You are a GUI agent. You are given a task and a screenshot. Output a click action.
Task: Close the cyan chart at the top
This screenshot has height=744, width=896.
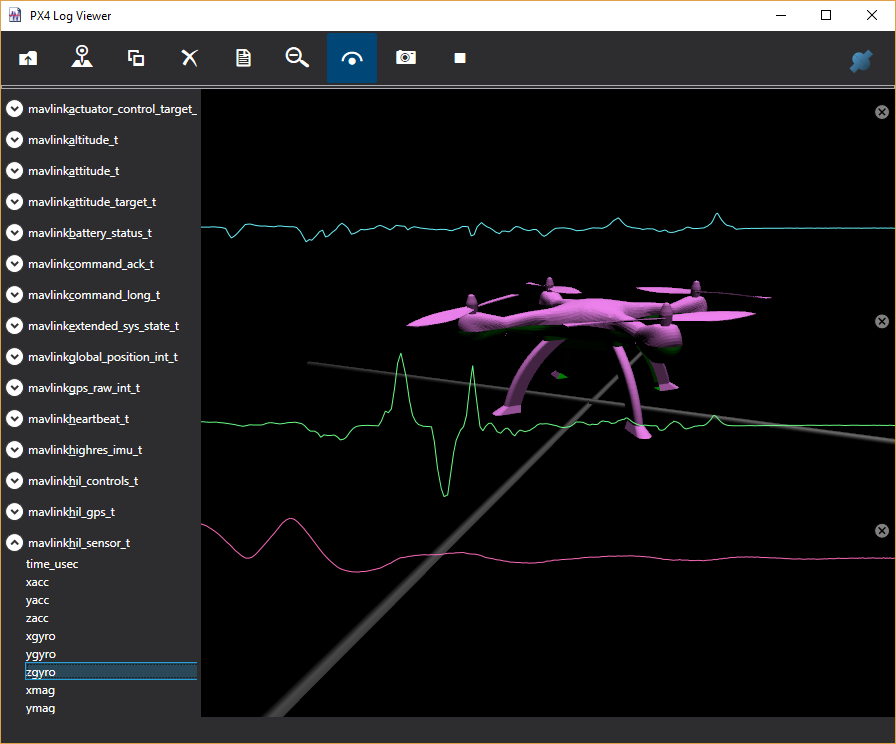click(x=881, y=112)
